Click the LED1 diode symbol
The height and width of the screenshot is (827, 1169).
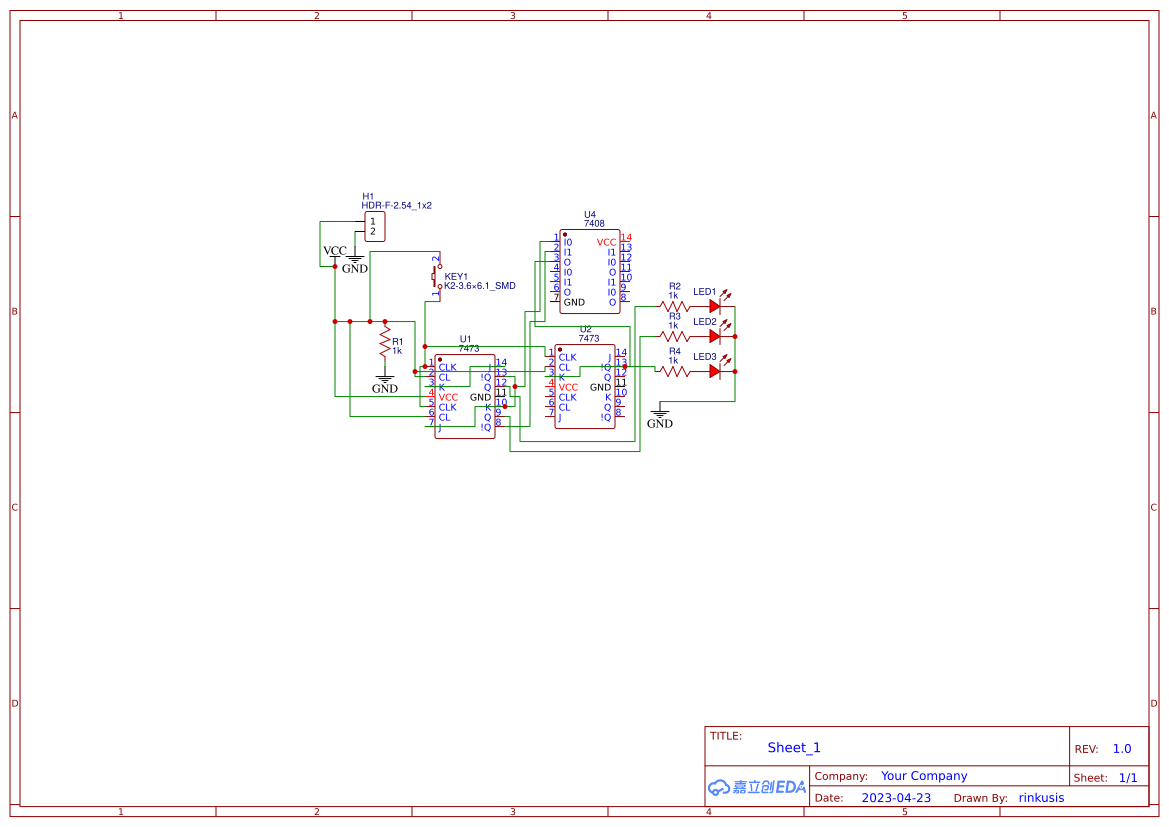pyautogui.click(x=715, y=306)
